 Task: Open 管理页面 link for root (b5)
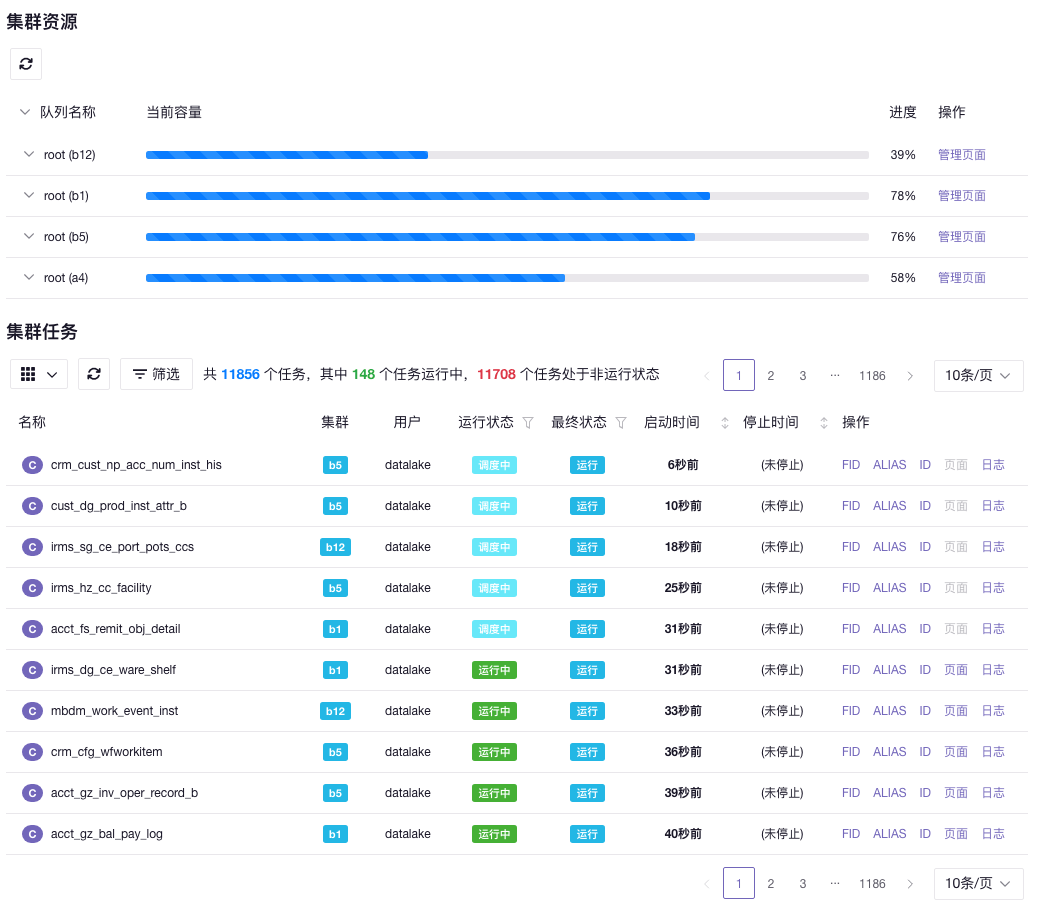pos(961,237)
